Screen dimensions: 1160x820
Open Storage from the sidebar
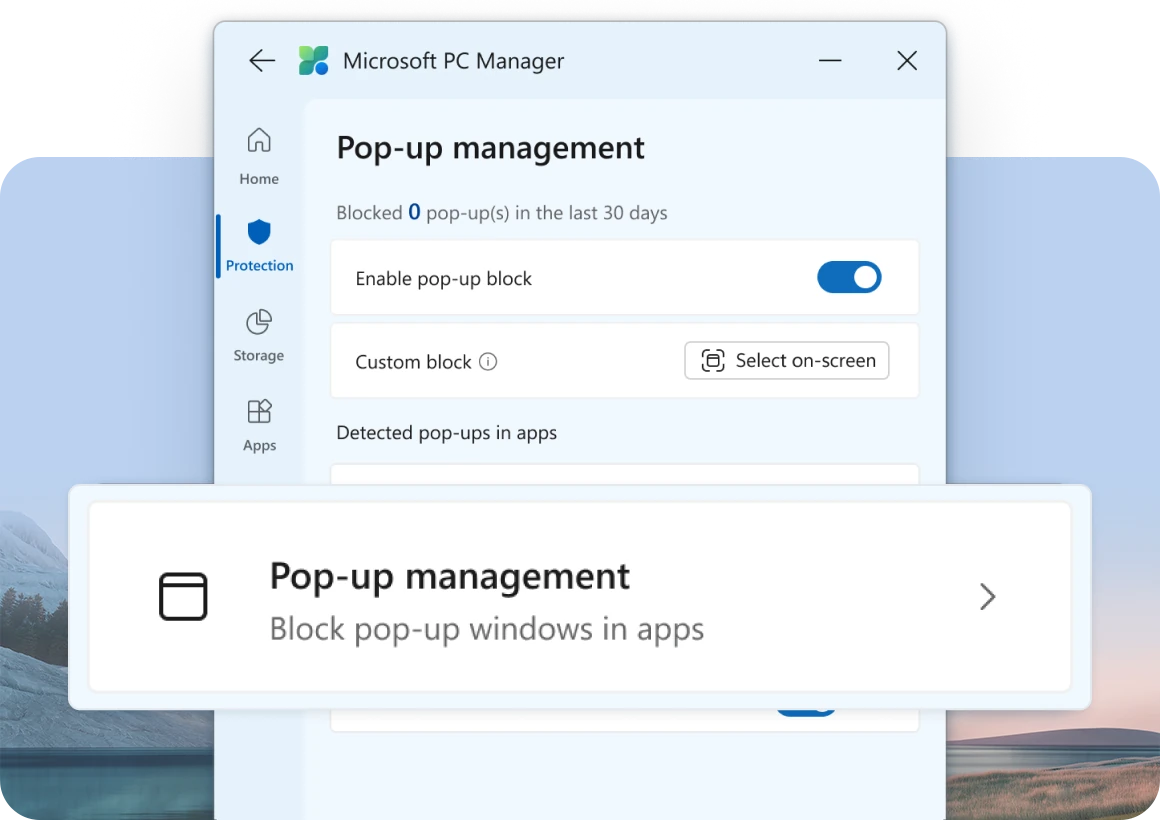[x=258, y=335]
